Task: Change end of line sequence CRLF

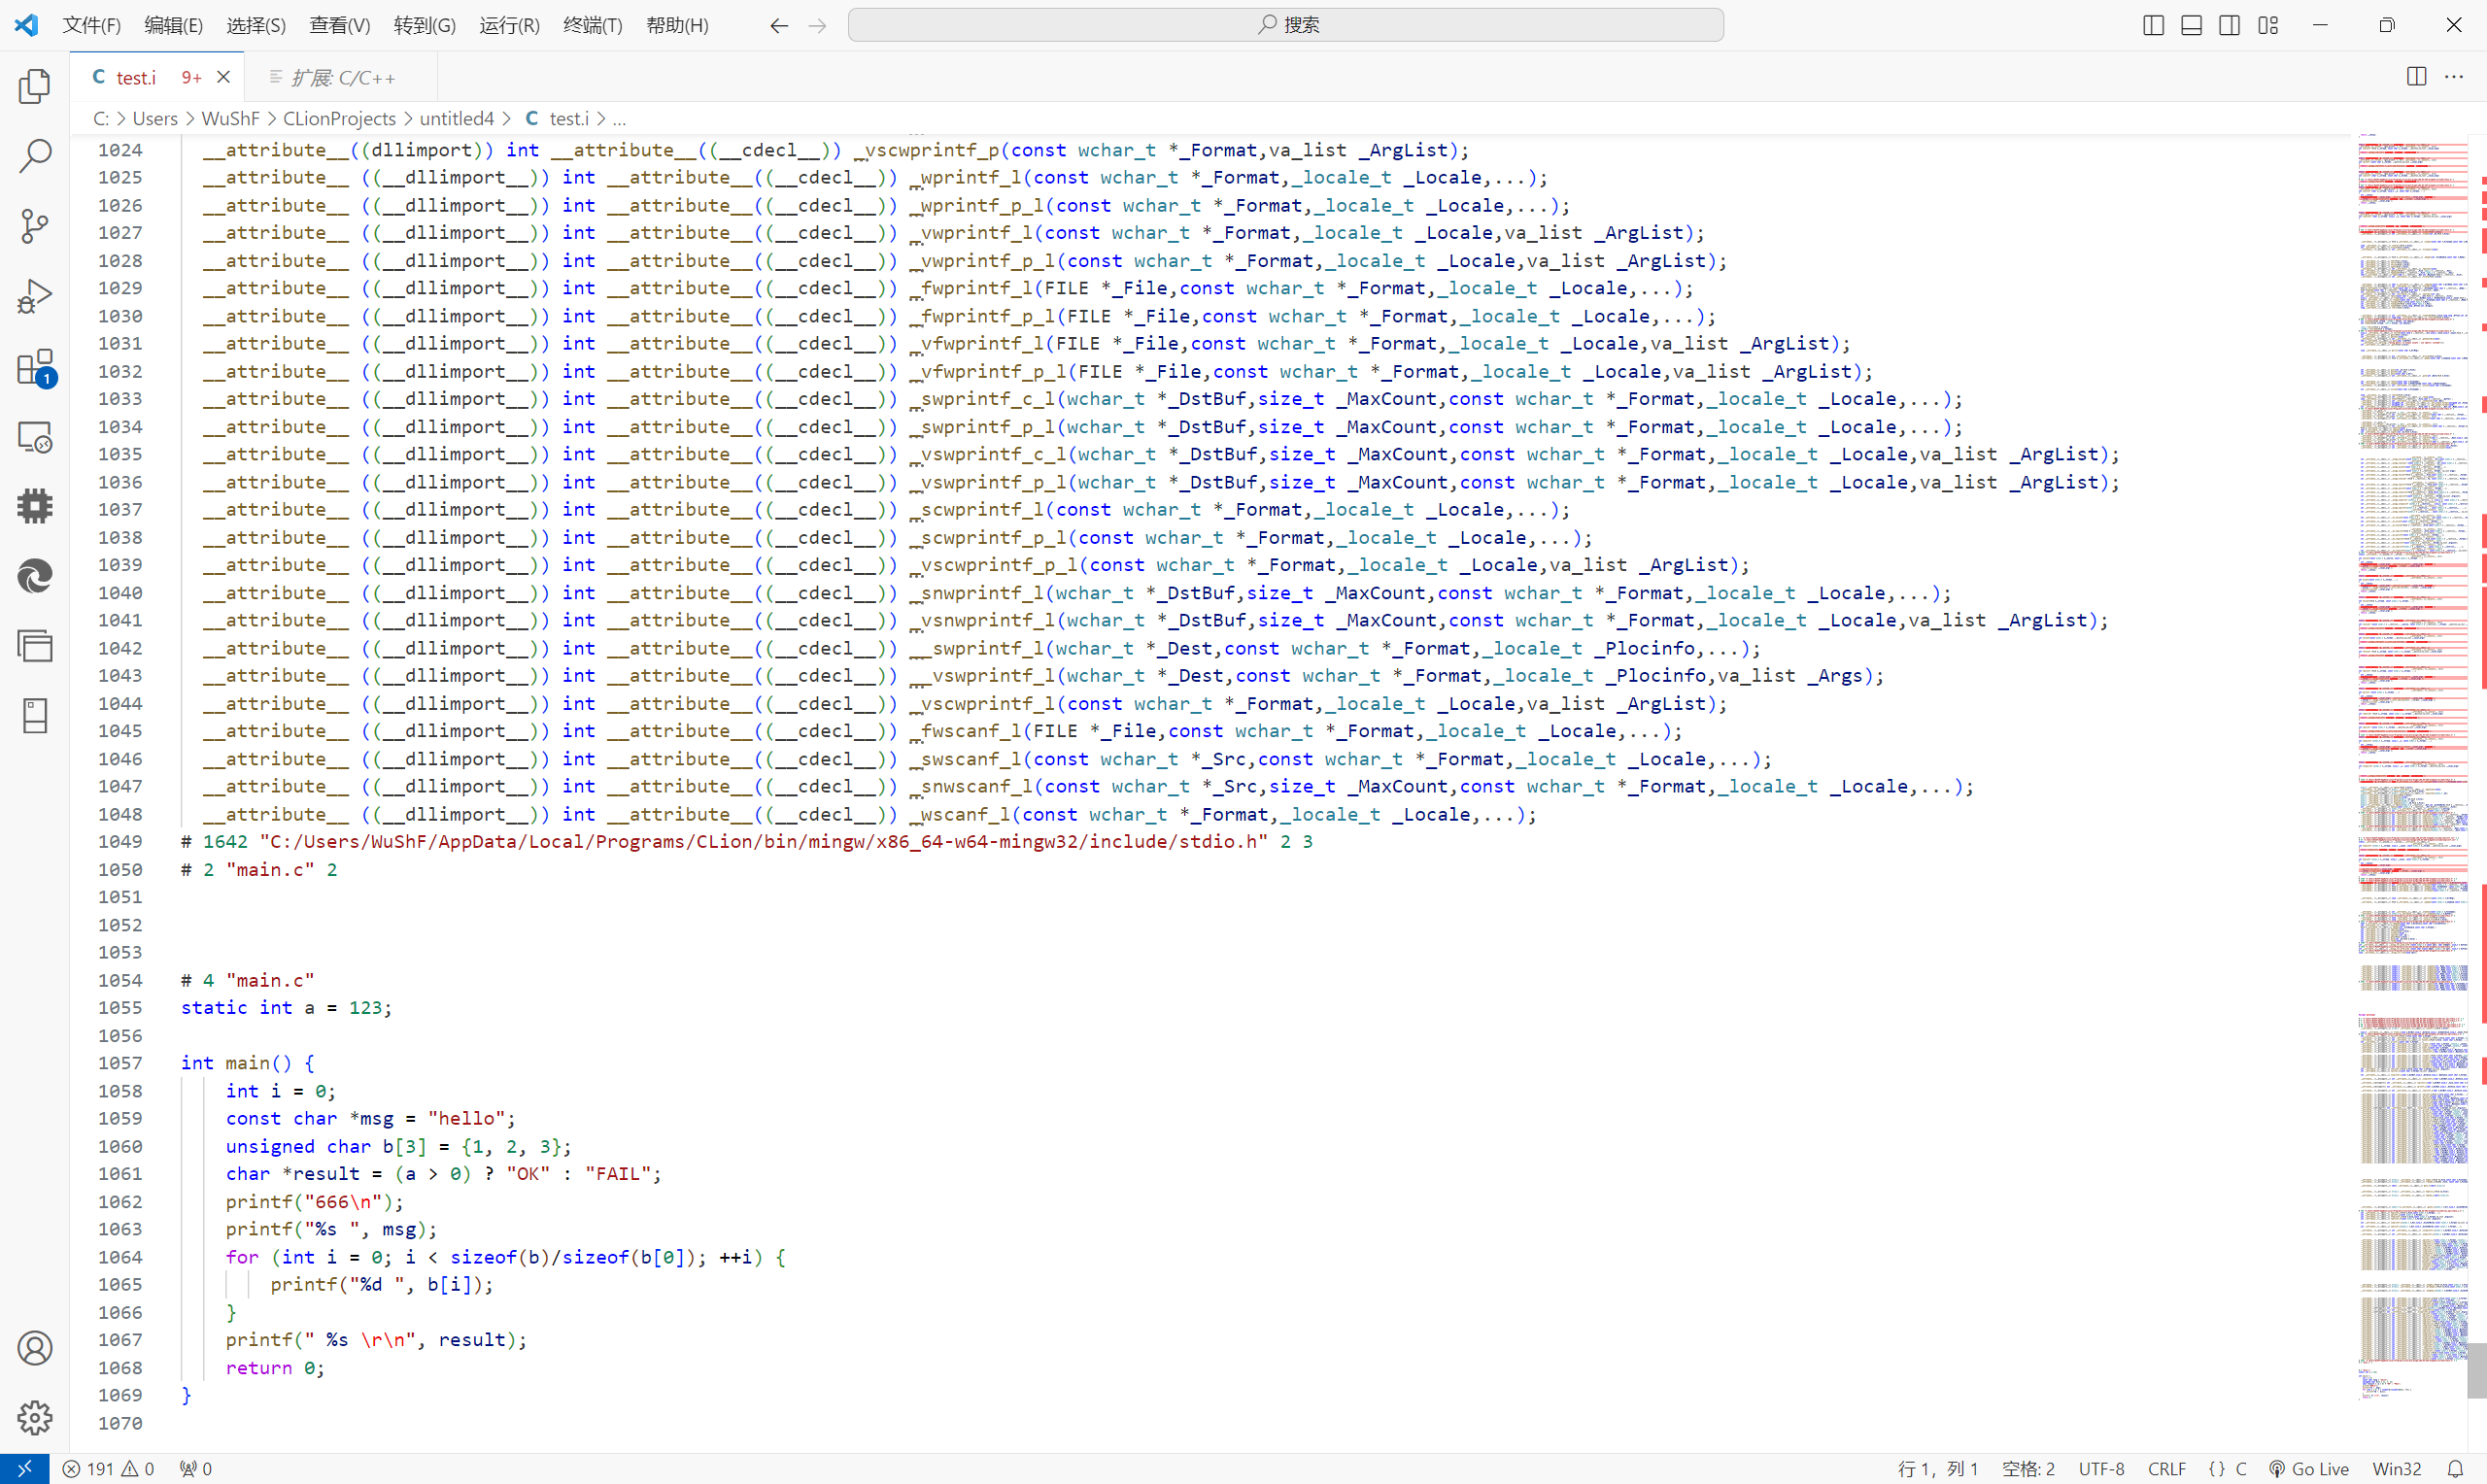Action: pos(2166,1468)
